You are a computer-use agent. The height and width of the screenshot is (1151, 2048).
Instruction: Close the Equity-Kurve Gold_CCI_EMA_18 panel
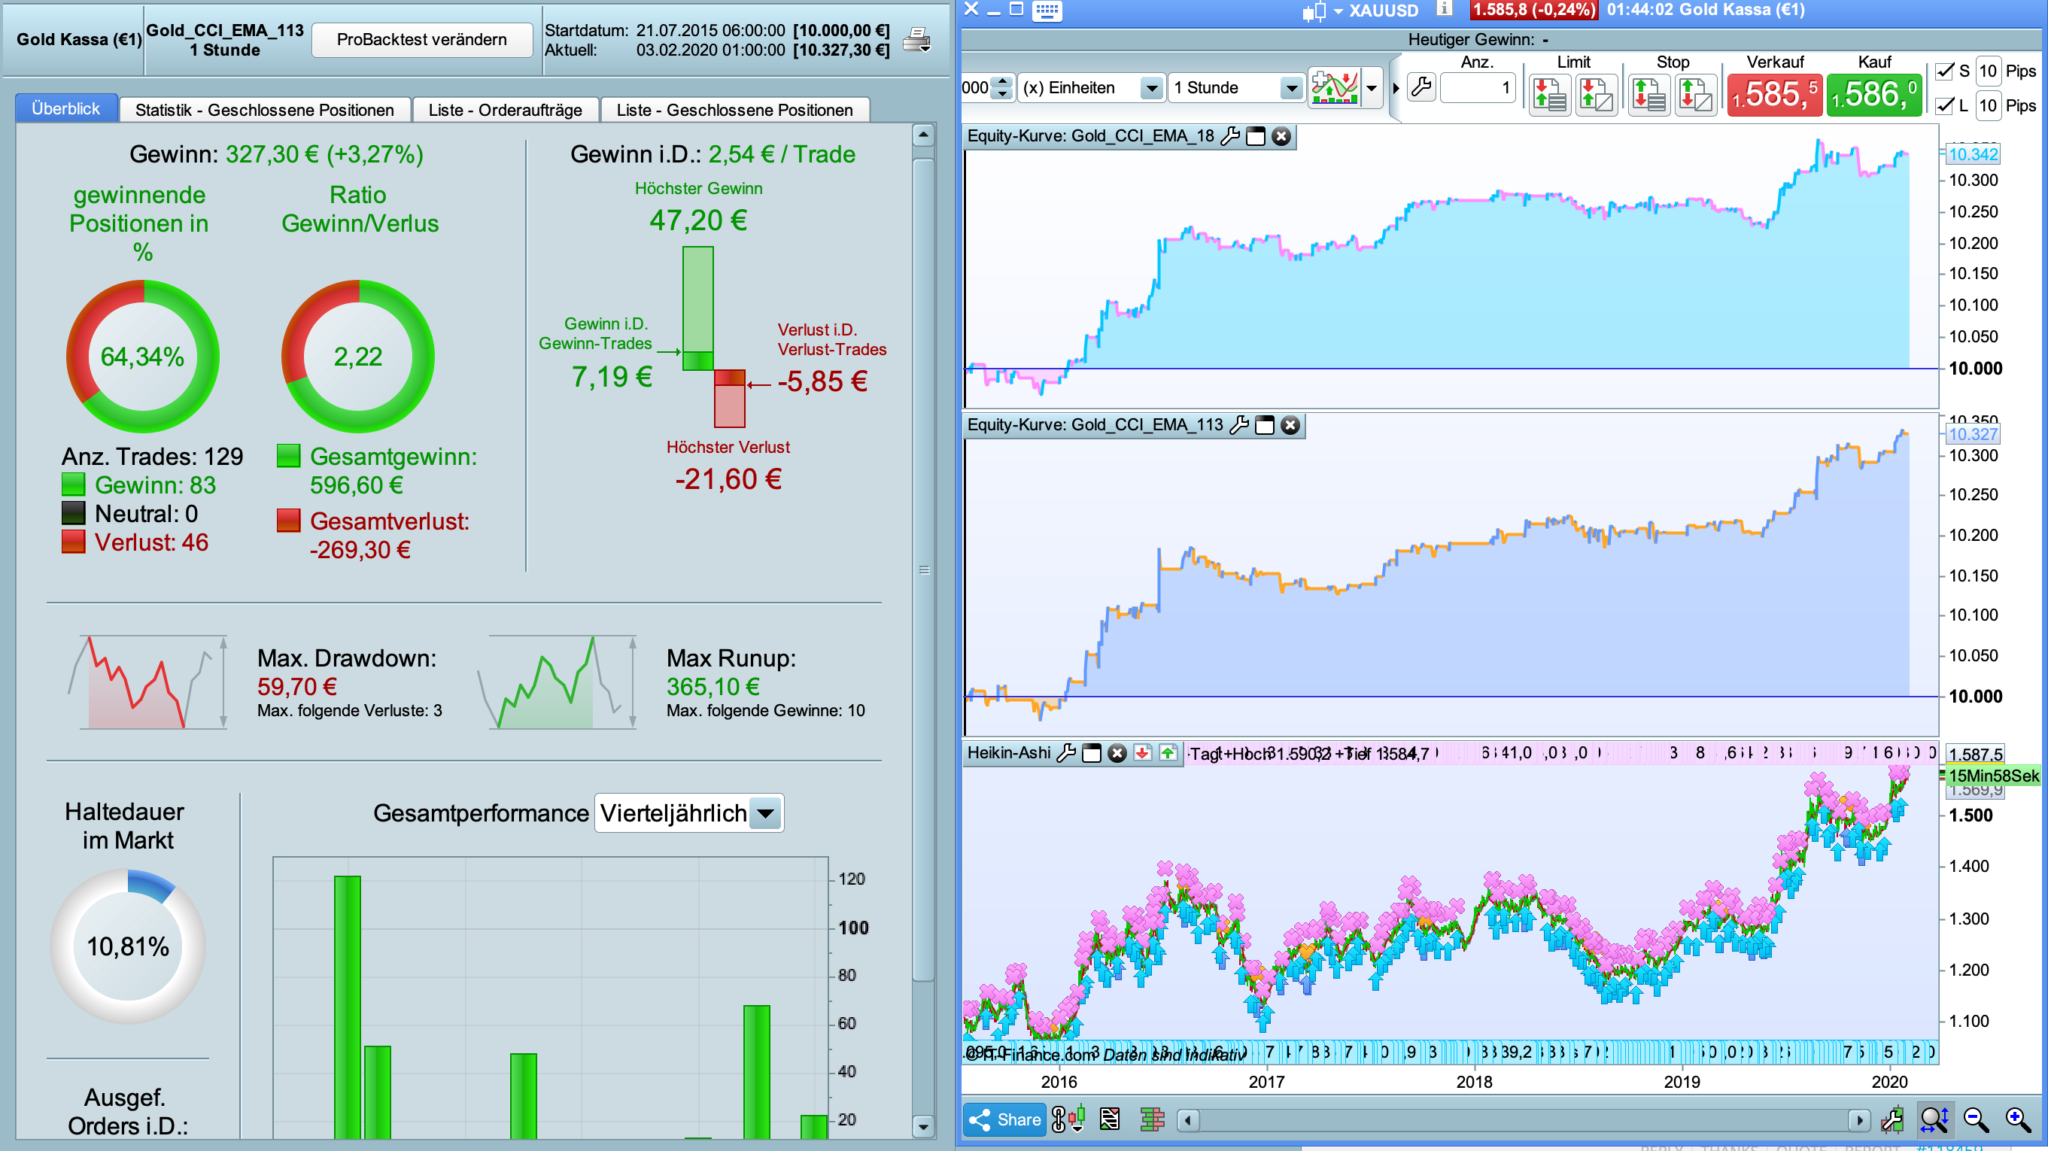coord(1281,136)
